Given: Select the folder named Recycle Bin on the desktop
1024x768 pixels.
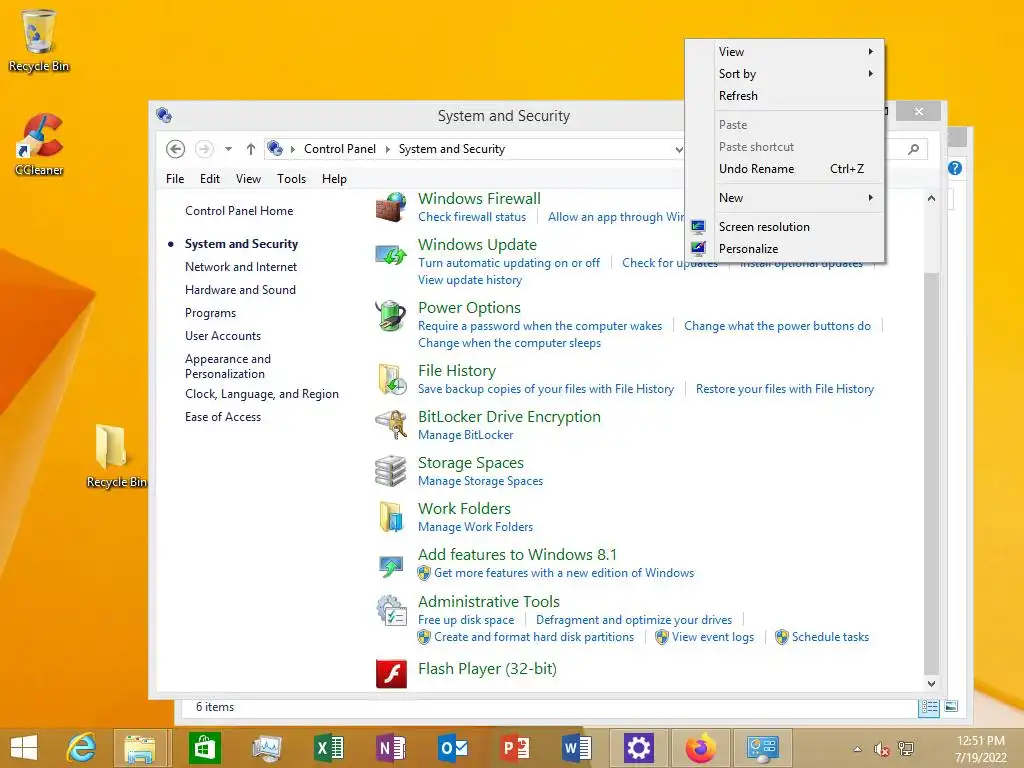Looking at the screenshot, I should pos(116,455).
